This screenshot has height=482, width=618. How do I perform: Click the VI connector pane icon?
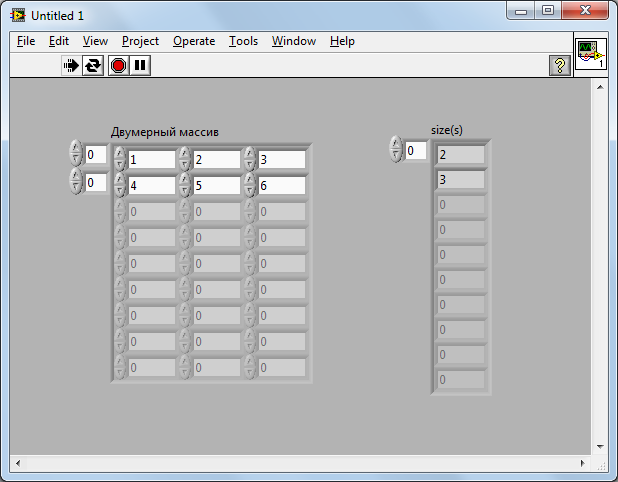(x=590, y=54)
